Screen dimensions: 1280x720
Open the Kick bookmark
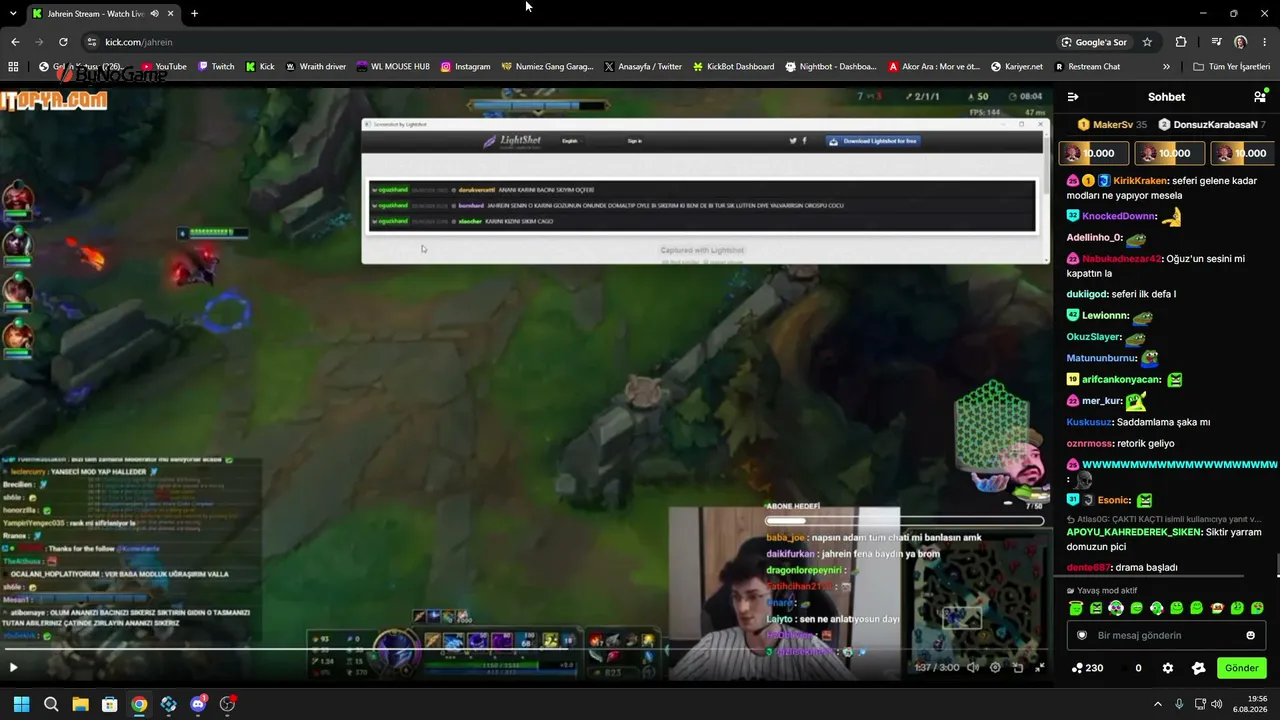(x=260, y=67)
